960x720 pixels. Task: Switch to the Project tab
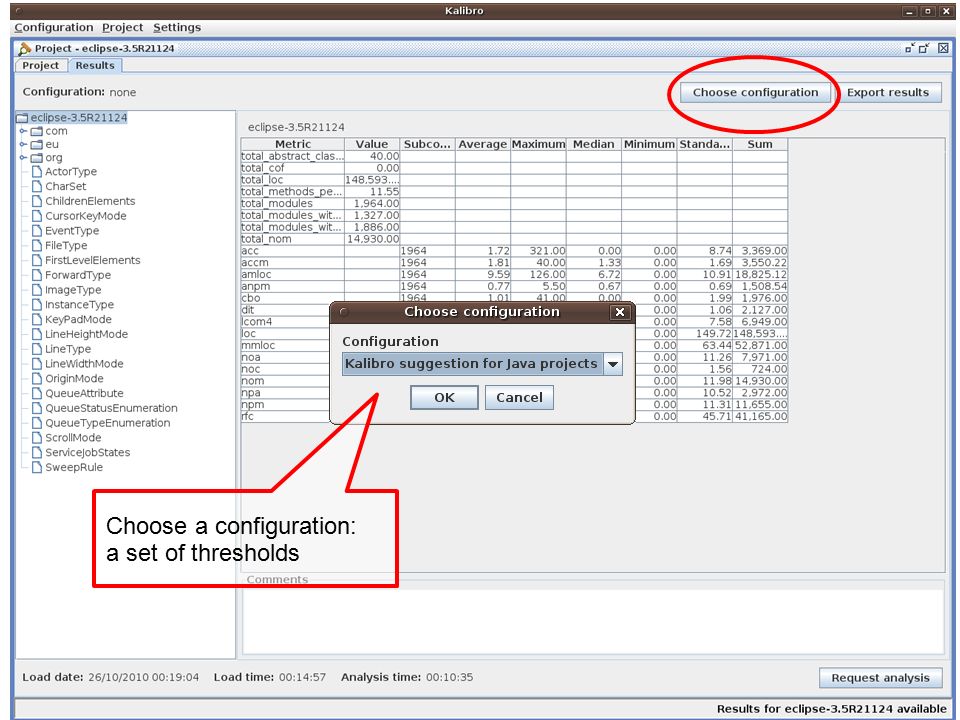click(40, 66)
